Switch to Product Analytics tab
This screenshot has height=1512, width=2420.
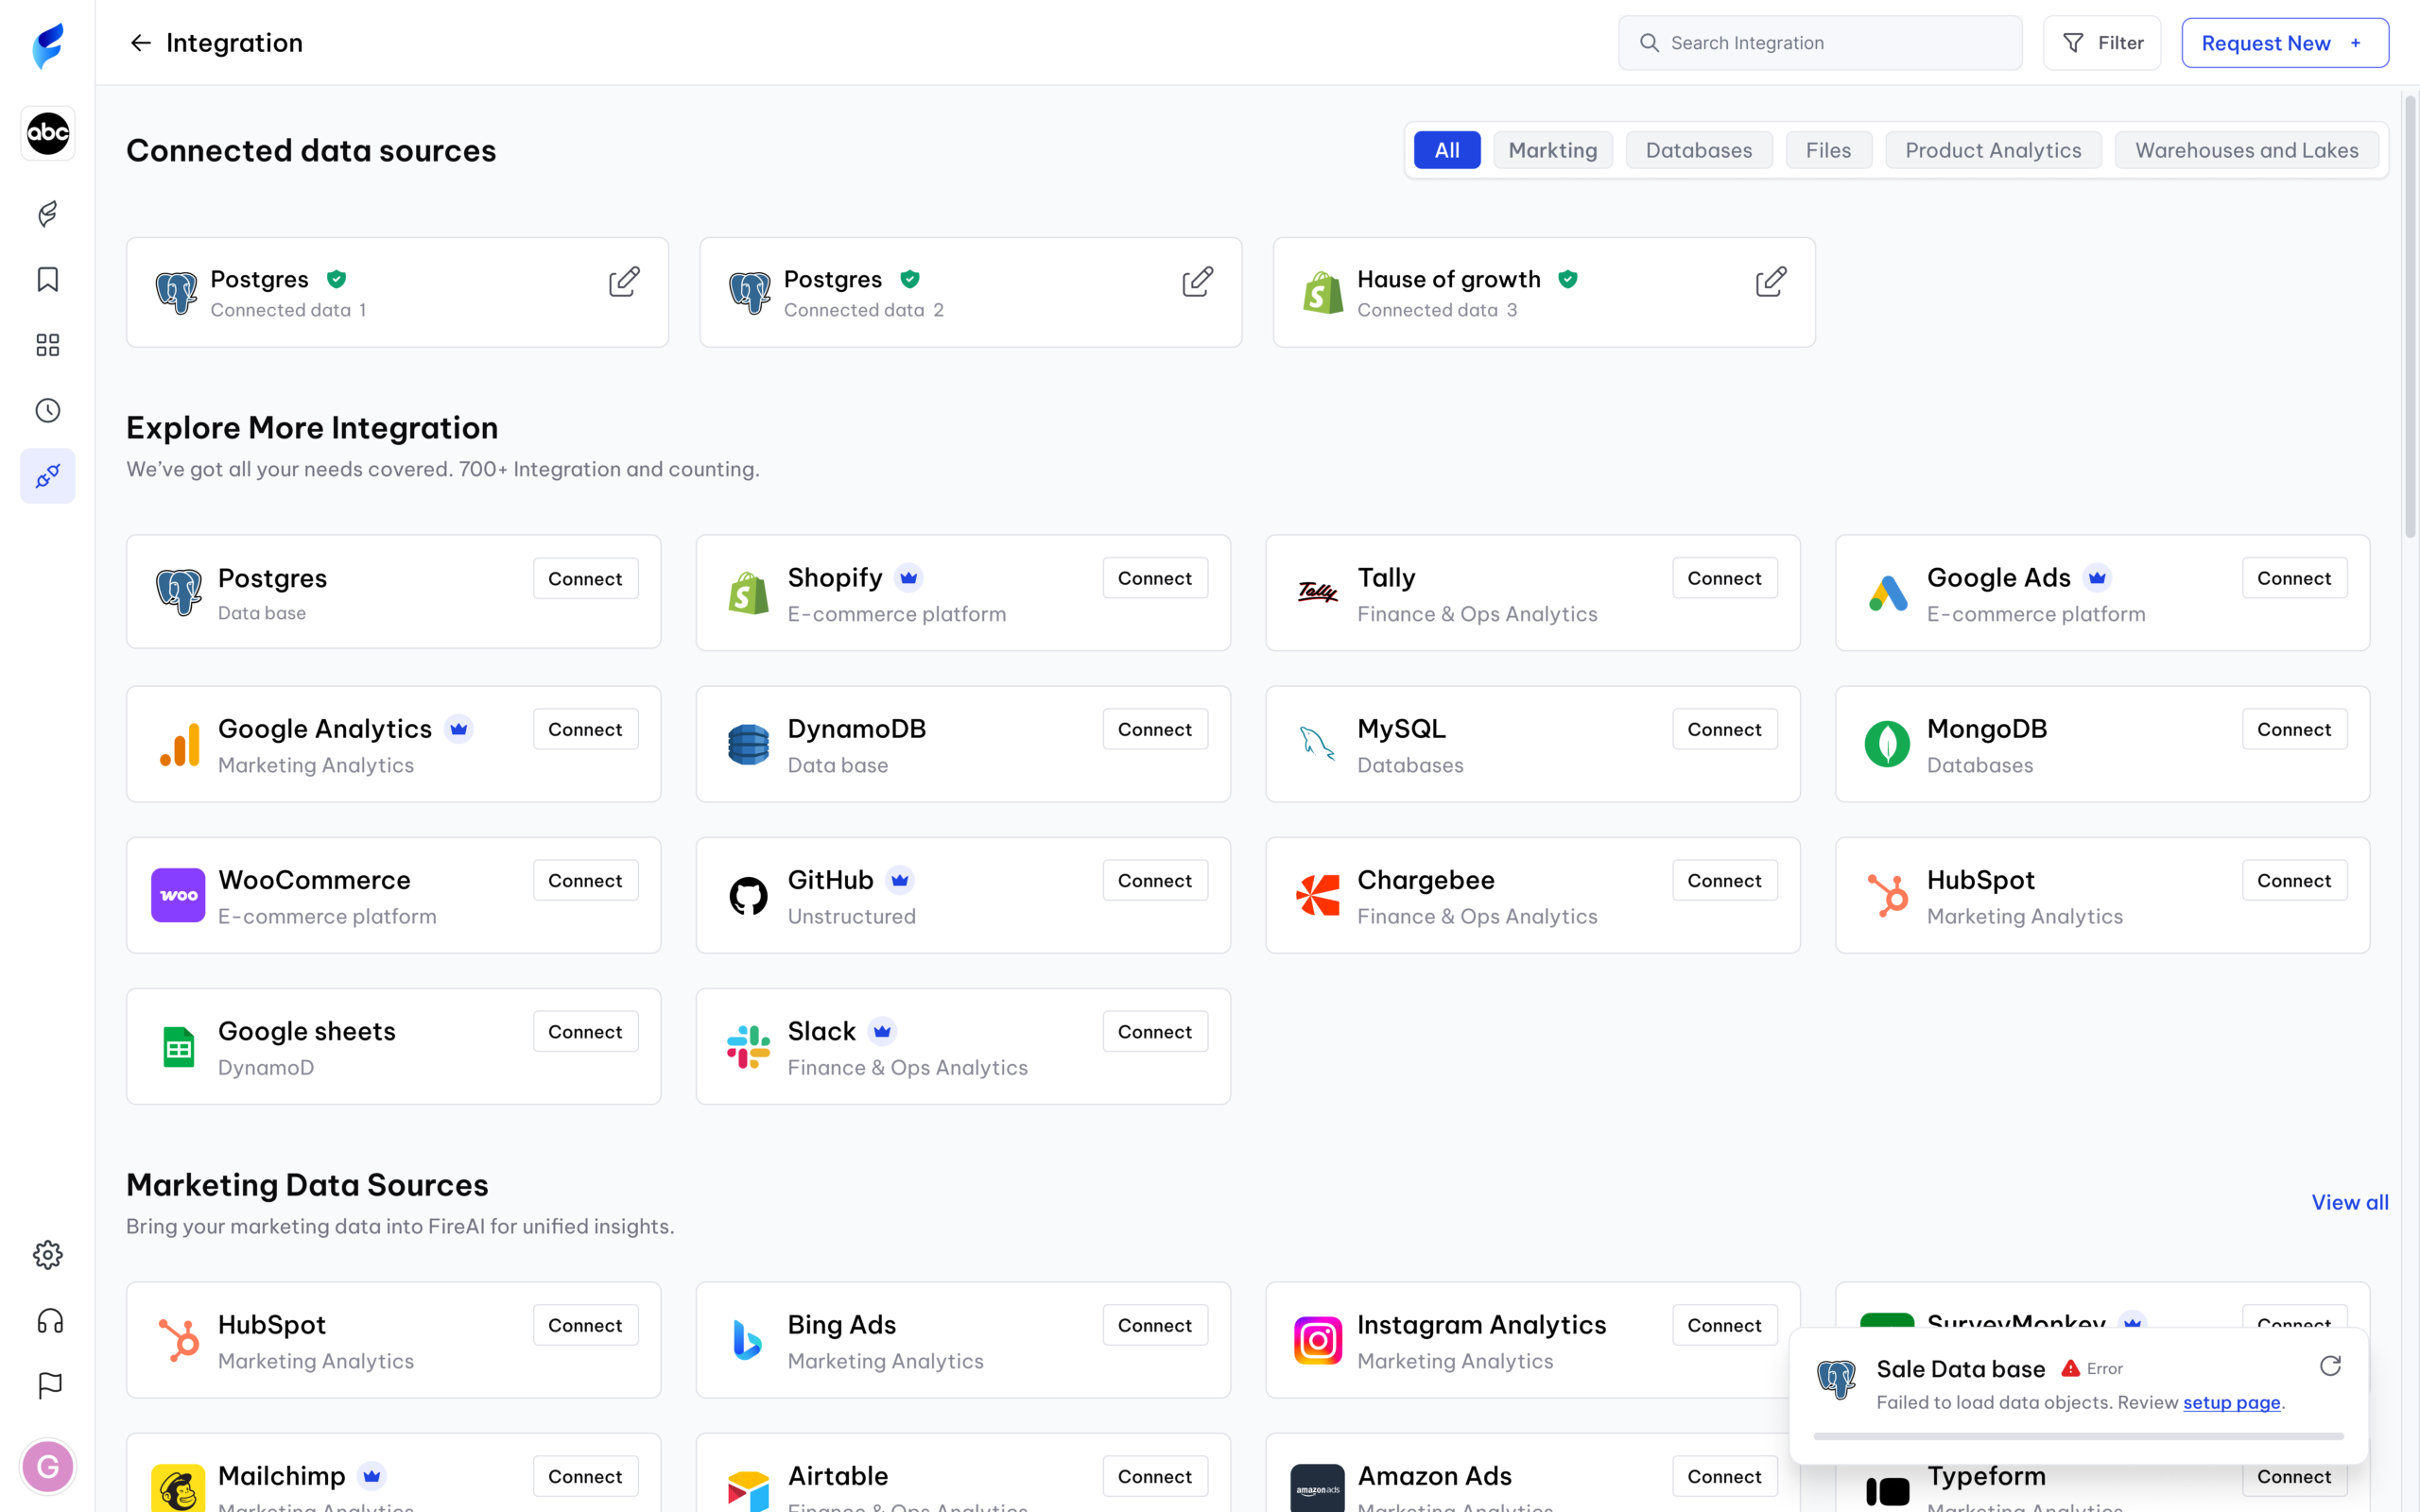point(1992,150)
